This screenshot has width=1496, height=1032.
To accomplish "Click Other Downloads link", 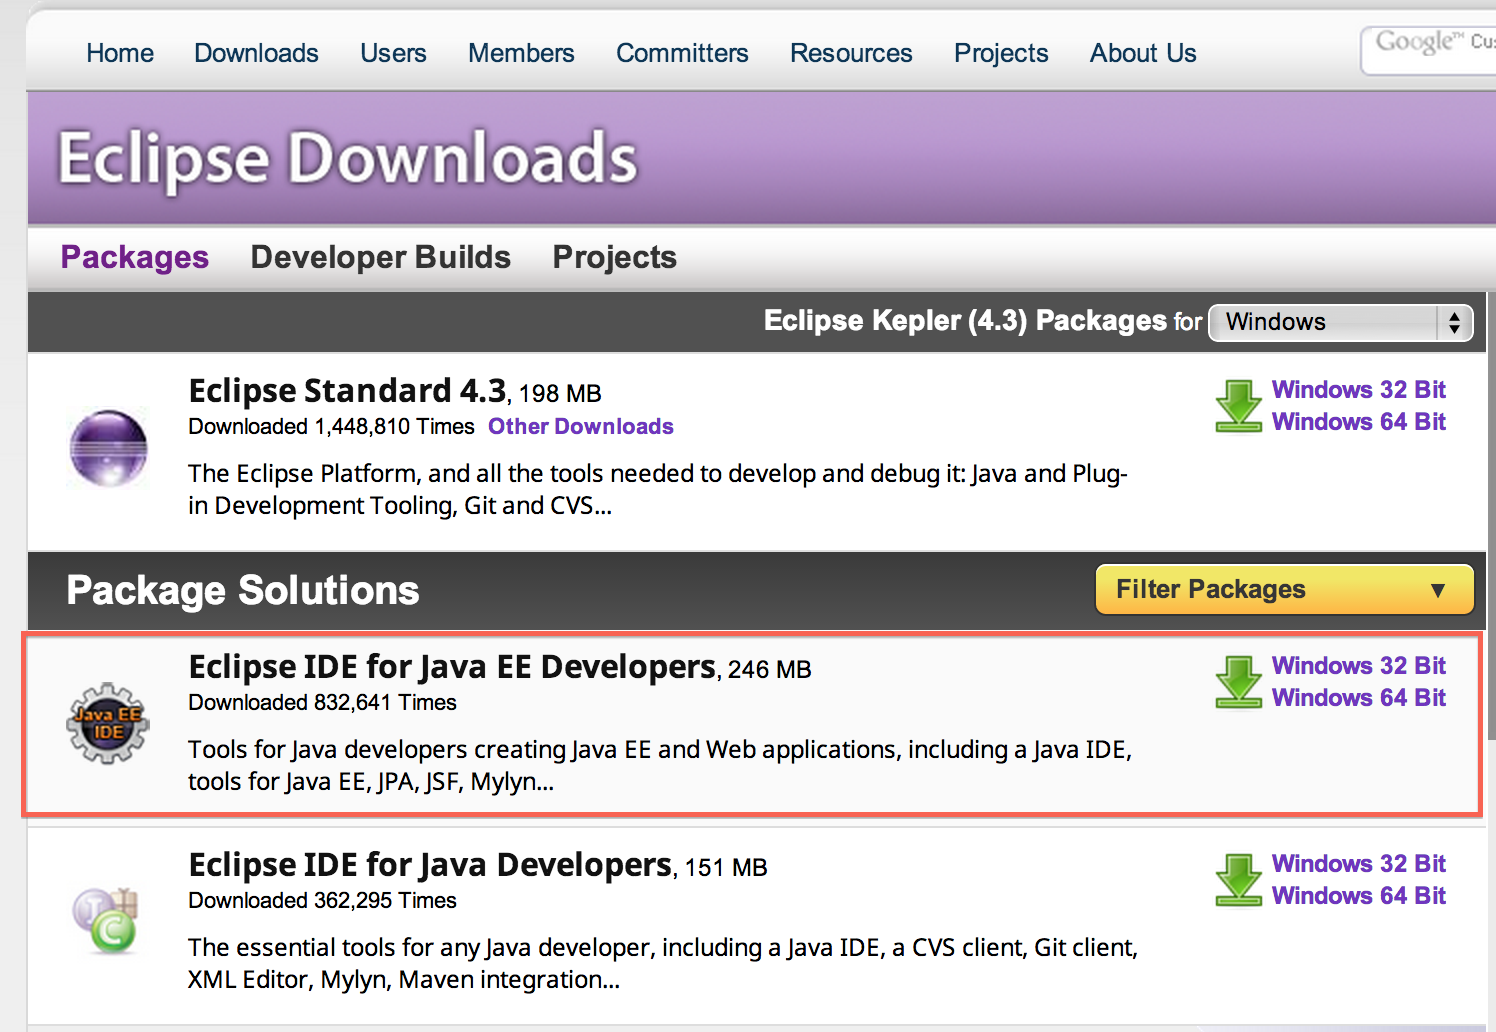I will [581, 427].
